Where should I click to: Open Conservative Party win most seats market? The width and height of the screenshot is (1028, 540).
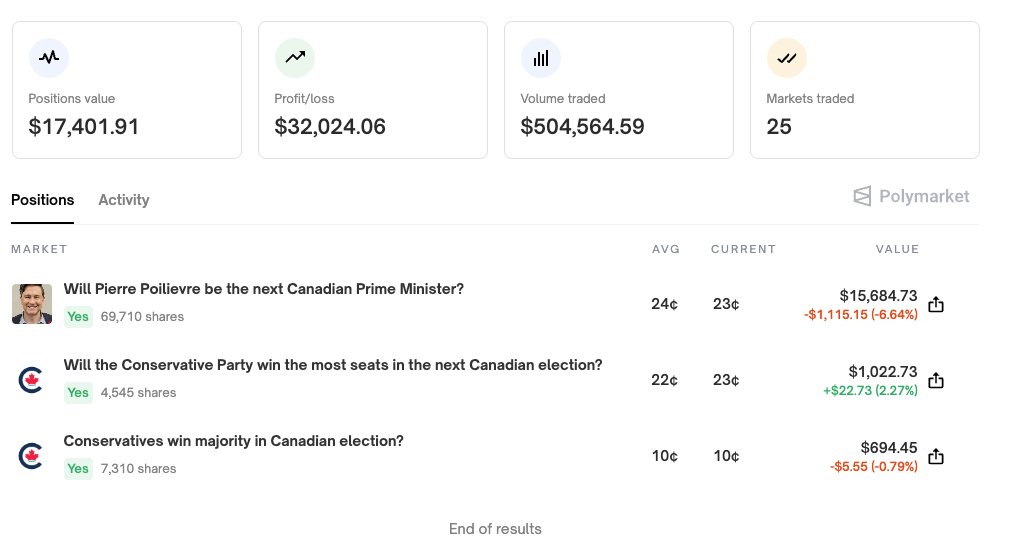point(333,365)
